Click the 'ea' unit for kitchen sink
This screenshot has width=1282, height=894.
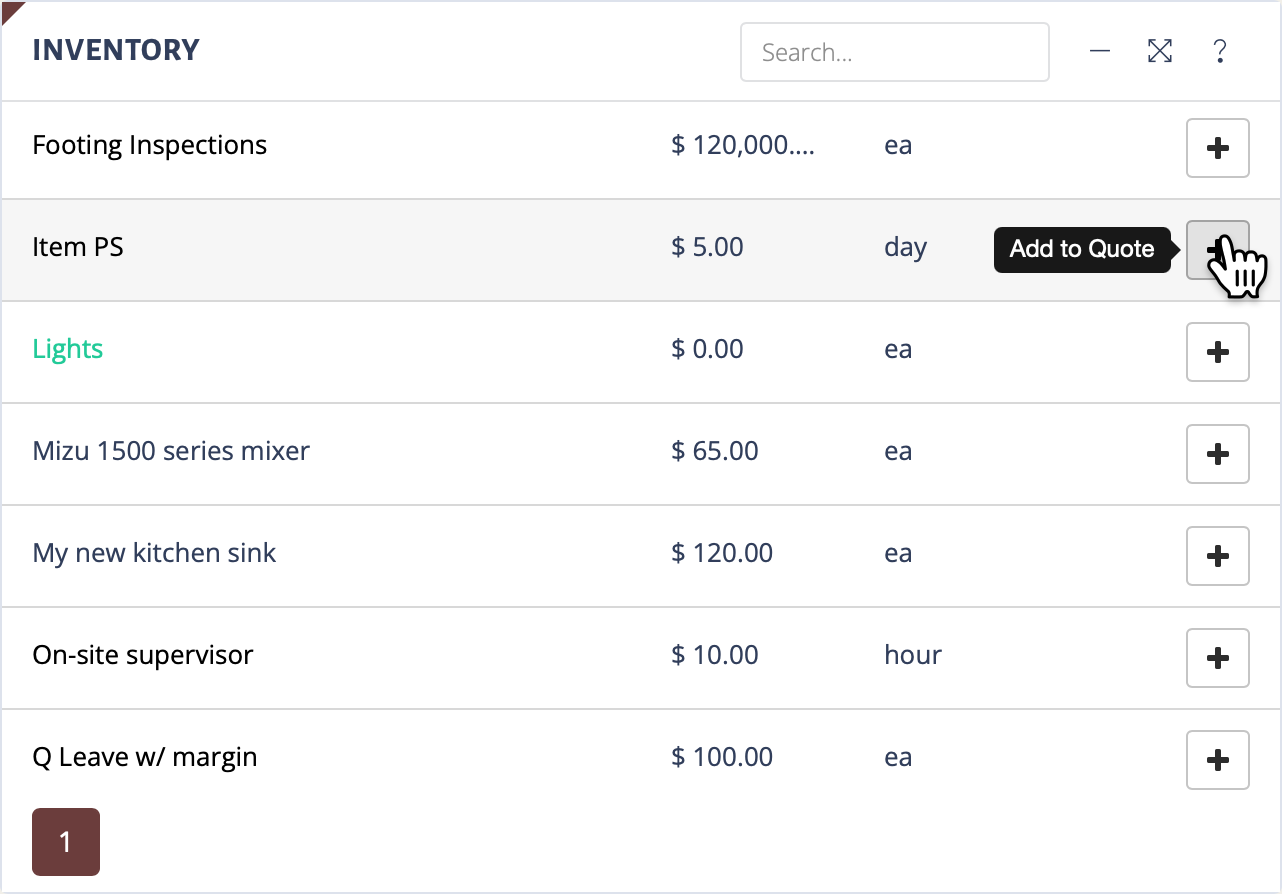pos(898,554)
